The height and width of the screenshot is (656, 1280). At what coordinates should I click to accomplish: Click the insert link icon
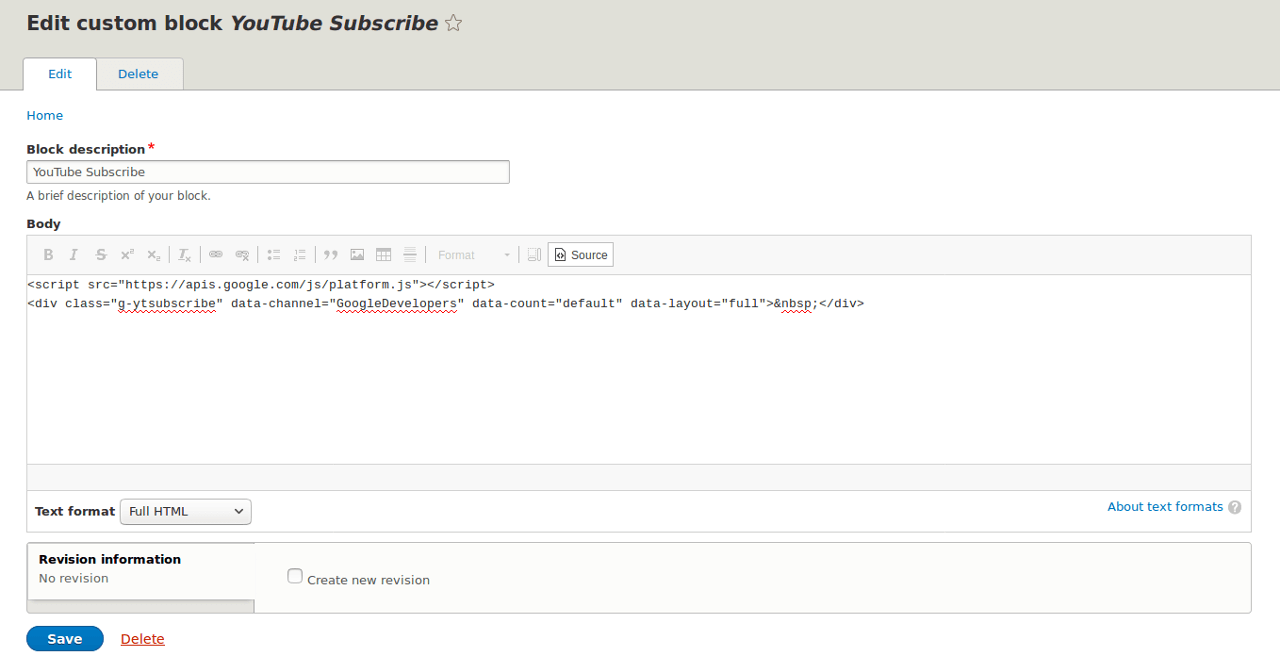coord(216,255)
